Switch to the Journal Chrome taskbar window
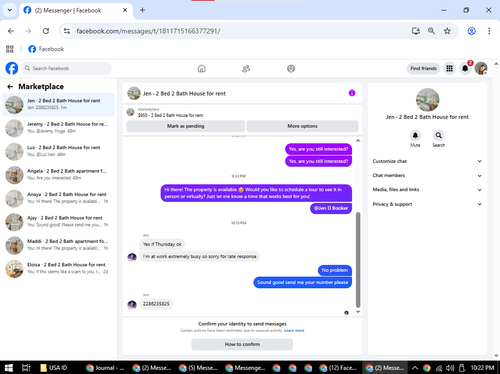The width and height of the screenshot is (500, 374). (x=105, y=368)
